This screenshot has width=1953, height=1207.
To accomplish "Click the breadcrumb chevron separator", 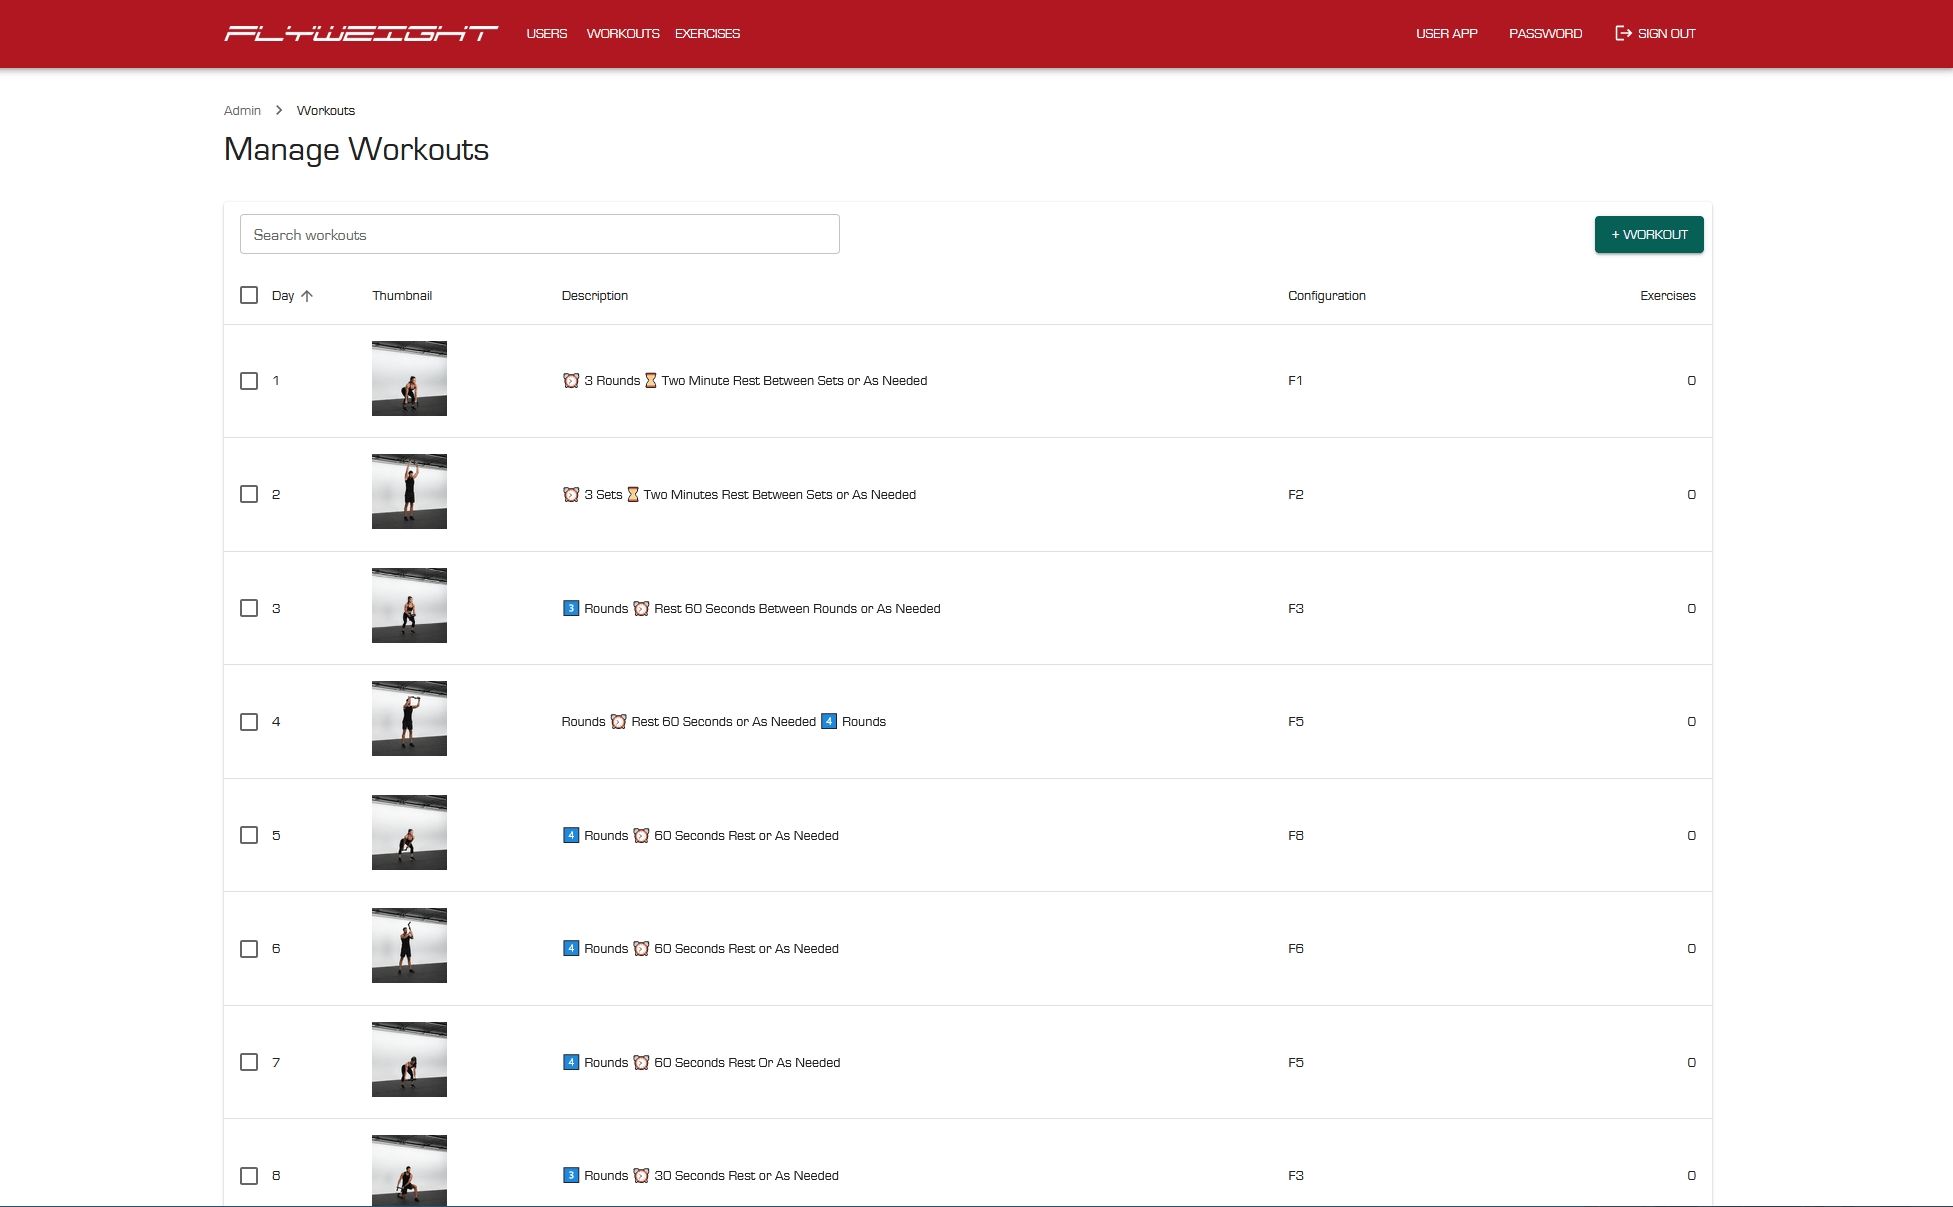I will click(279, 110).
